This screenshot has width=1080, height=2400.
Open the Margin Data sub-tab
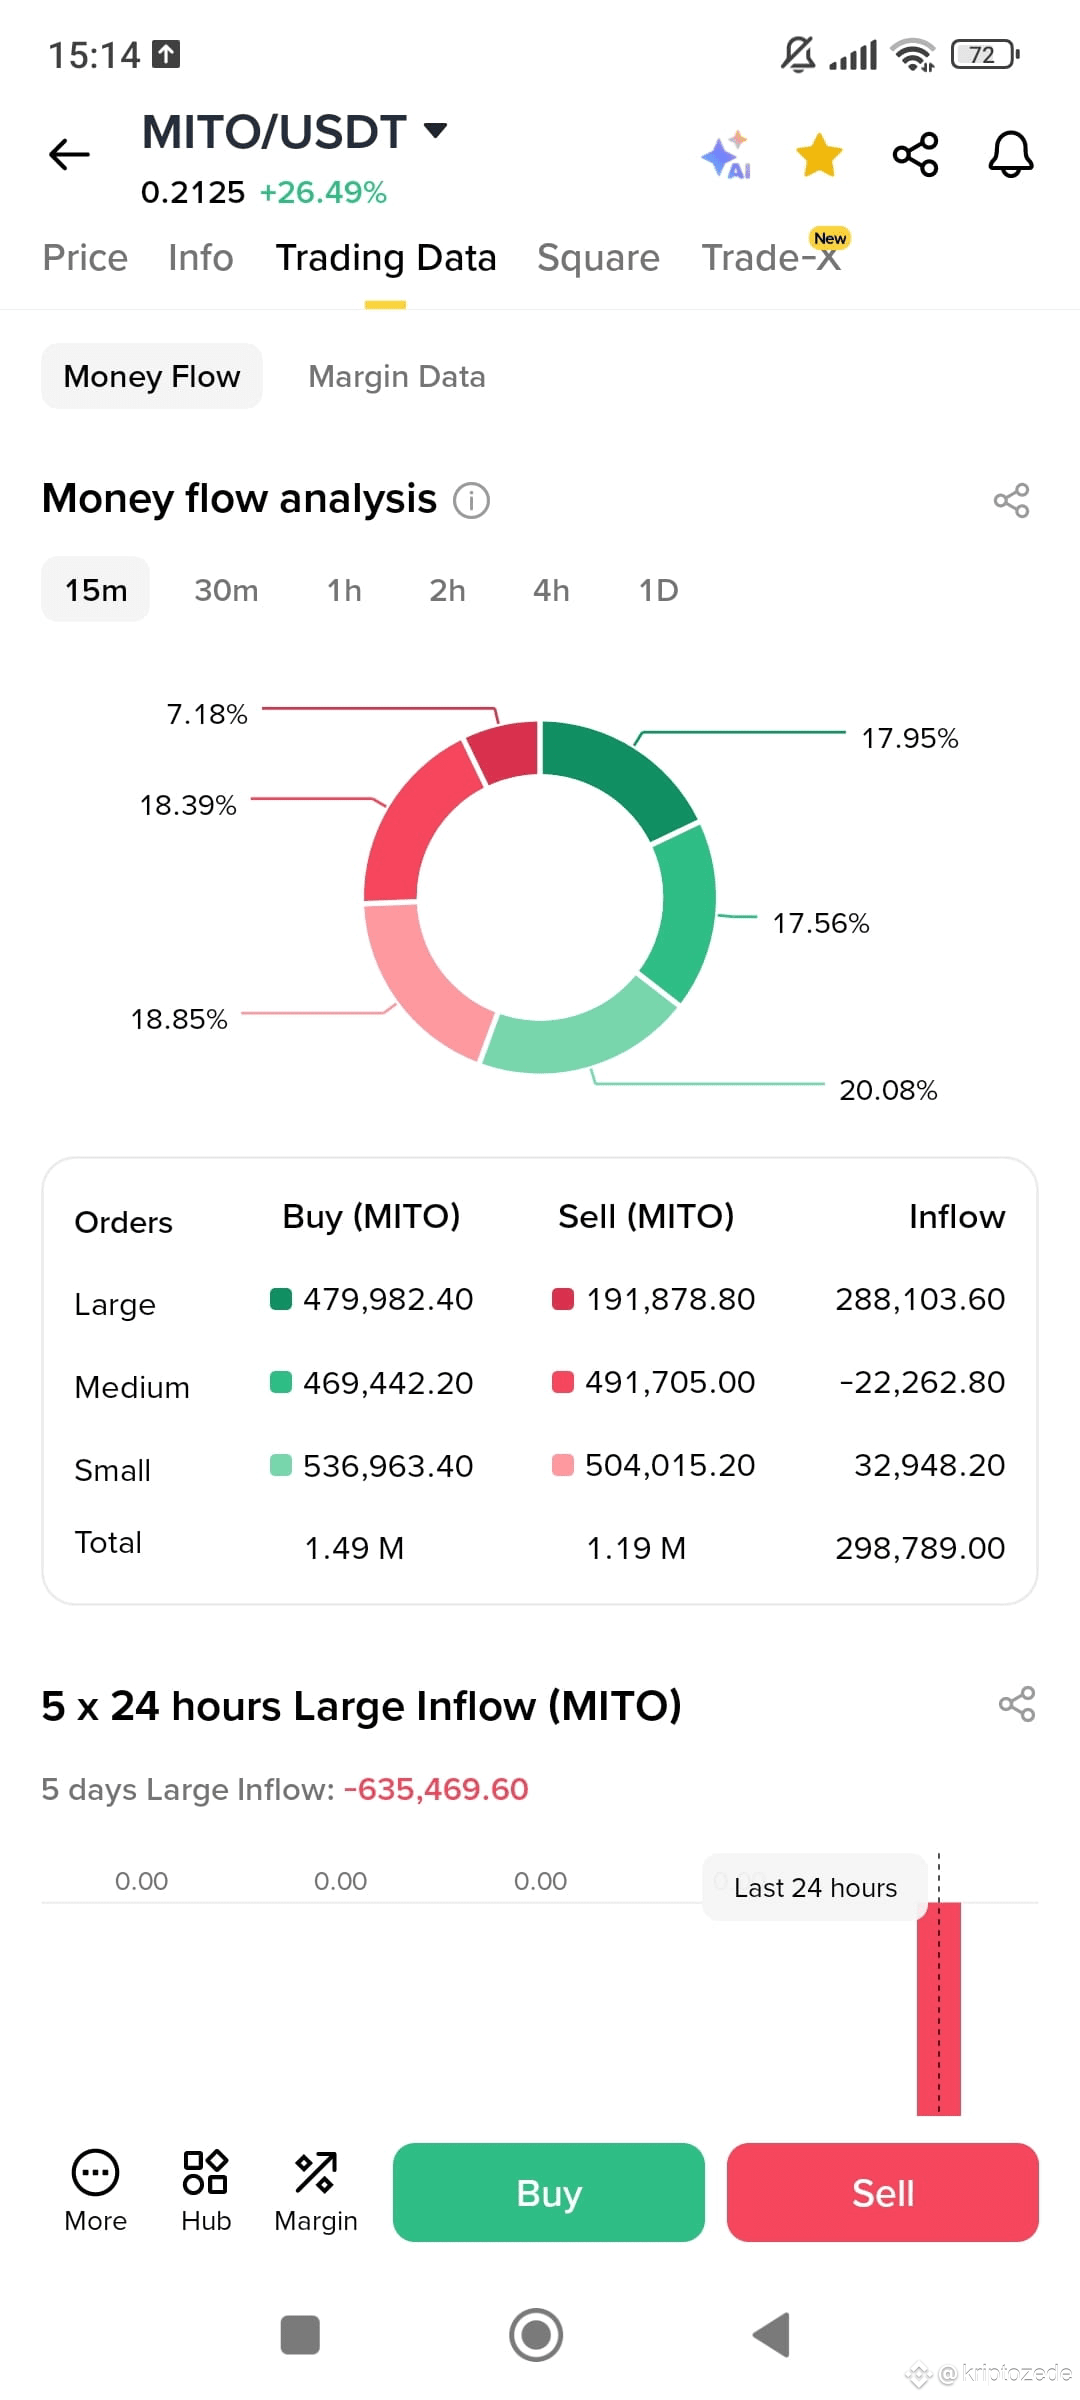397,376
